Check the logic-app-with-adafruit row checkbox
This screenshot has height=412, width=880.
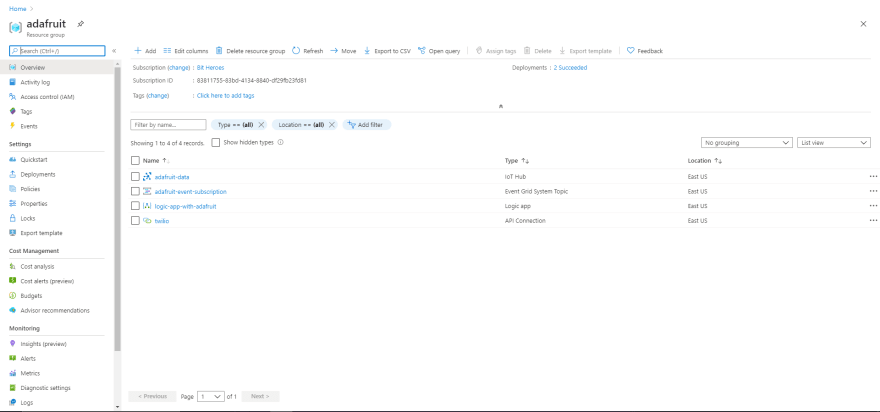point(135,206)
